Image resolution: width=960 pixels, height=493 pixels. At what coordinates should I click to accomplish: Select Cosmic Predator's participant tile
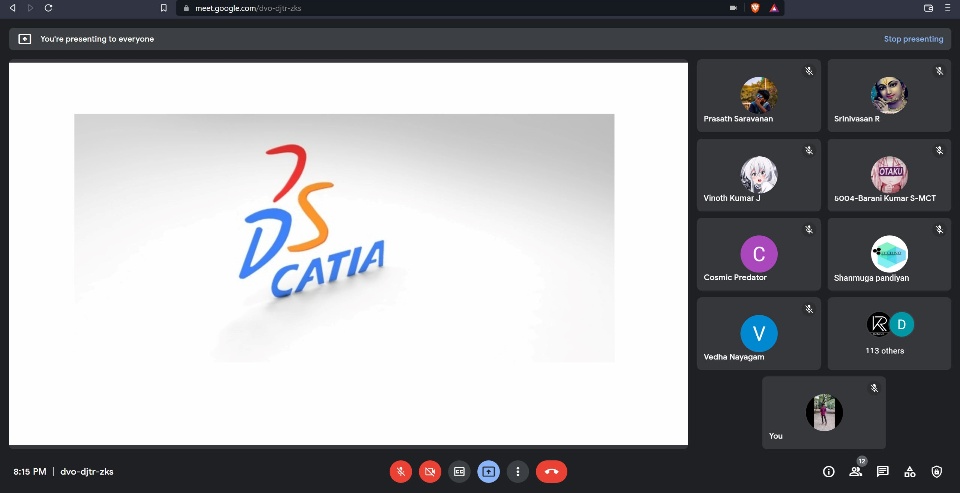[x=759, y=254]
